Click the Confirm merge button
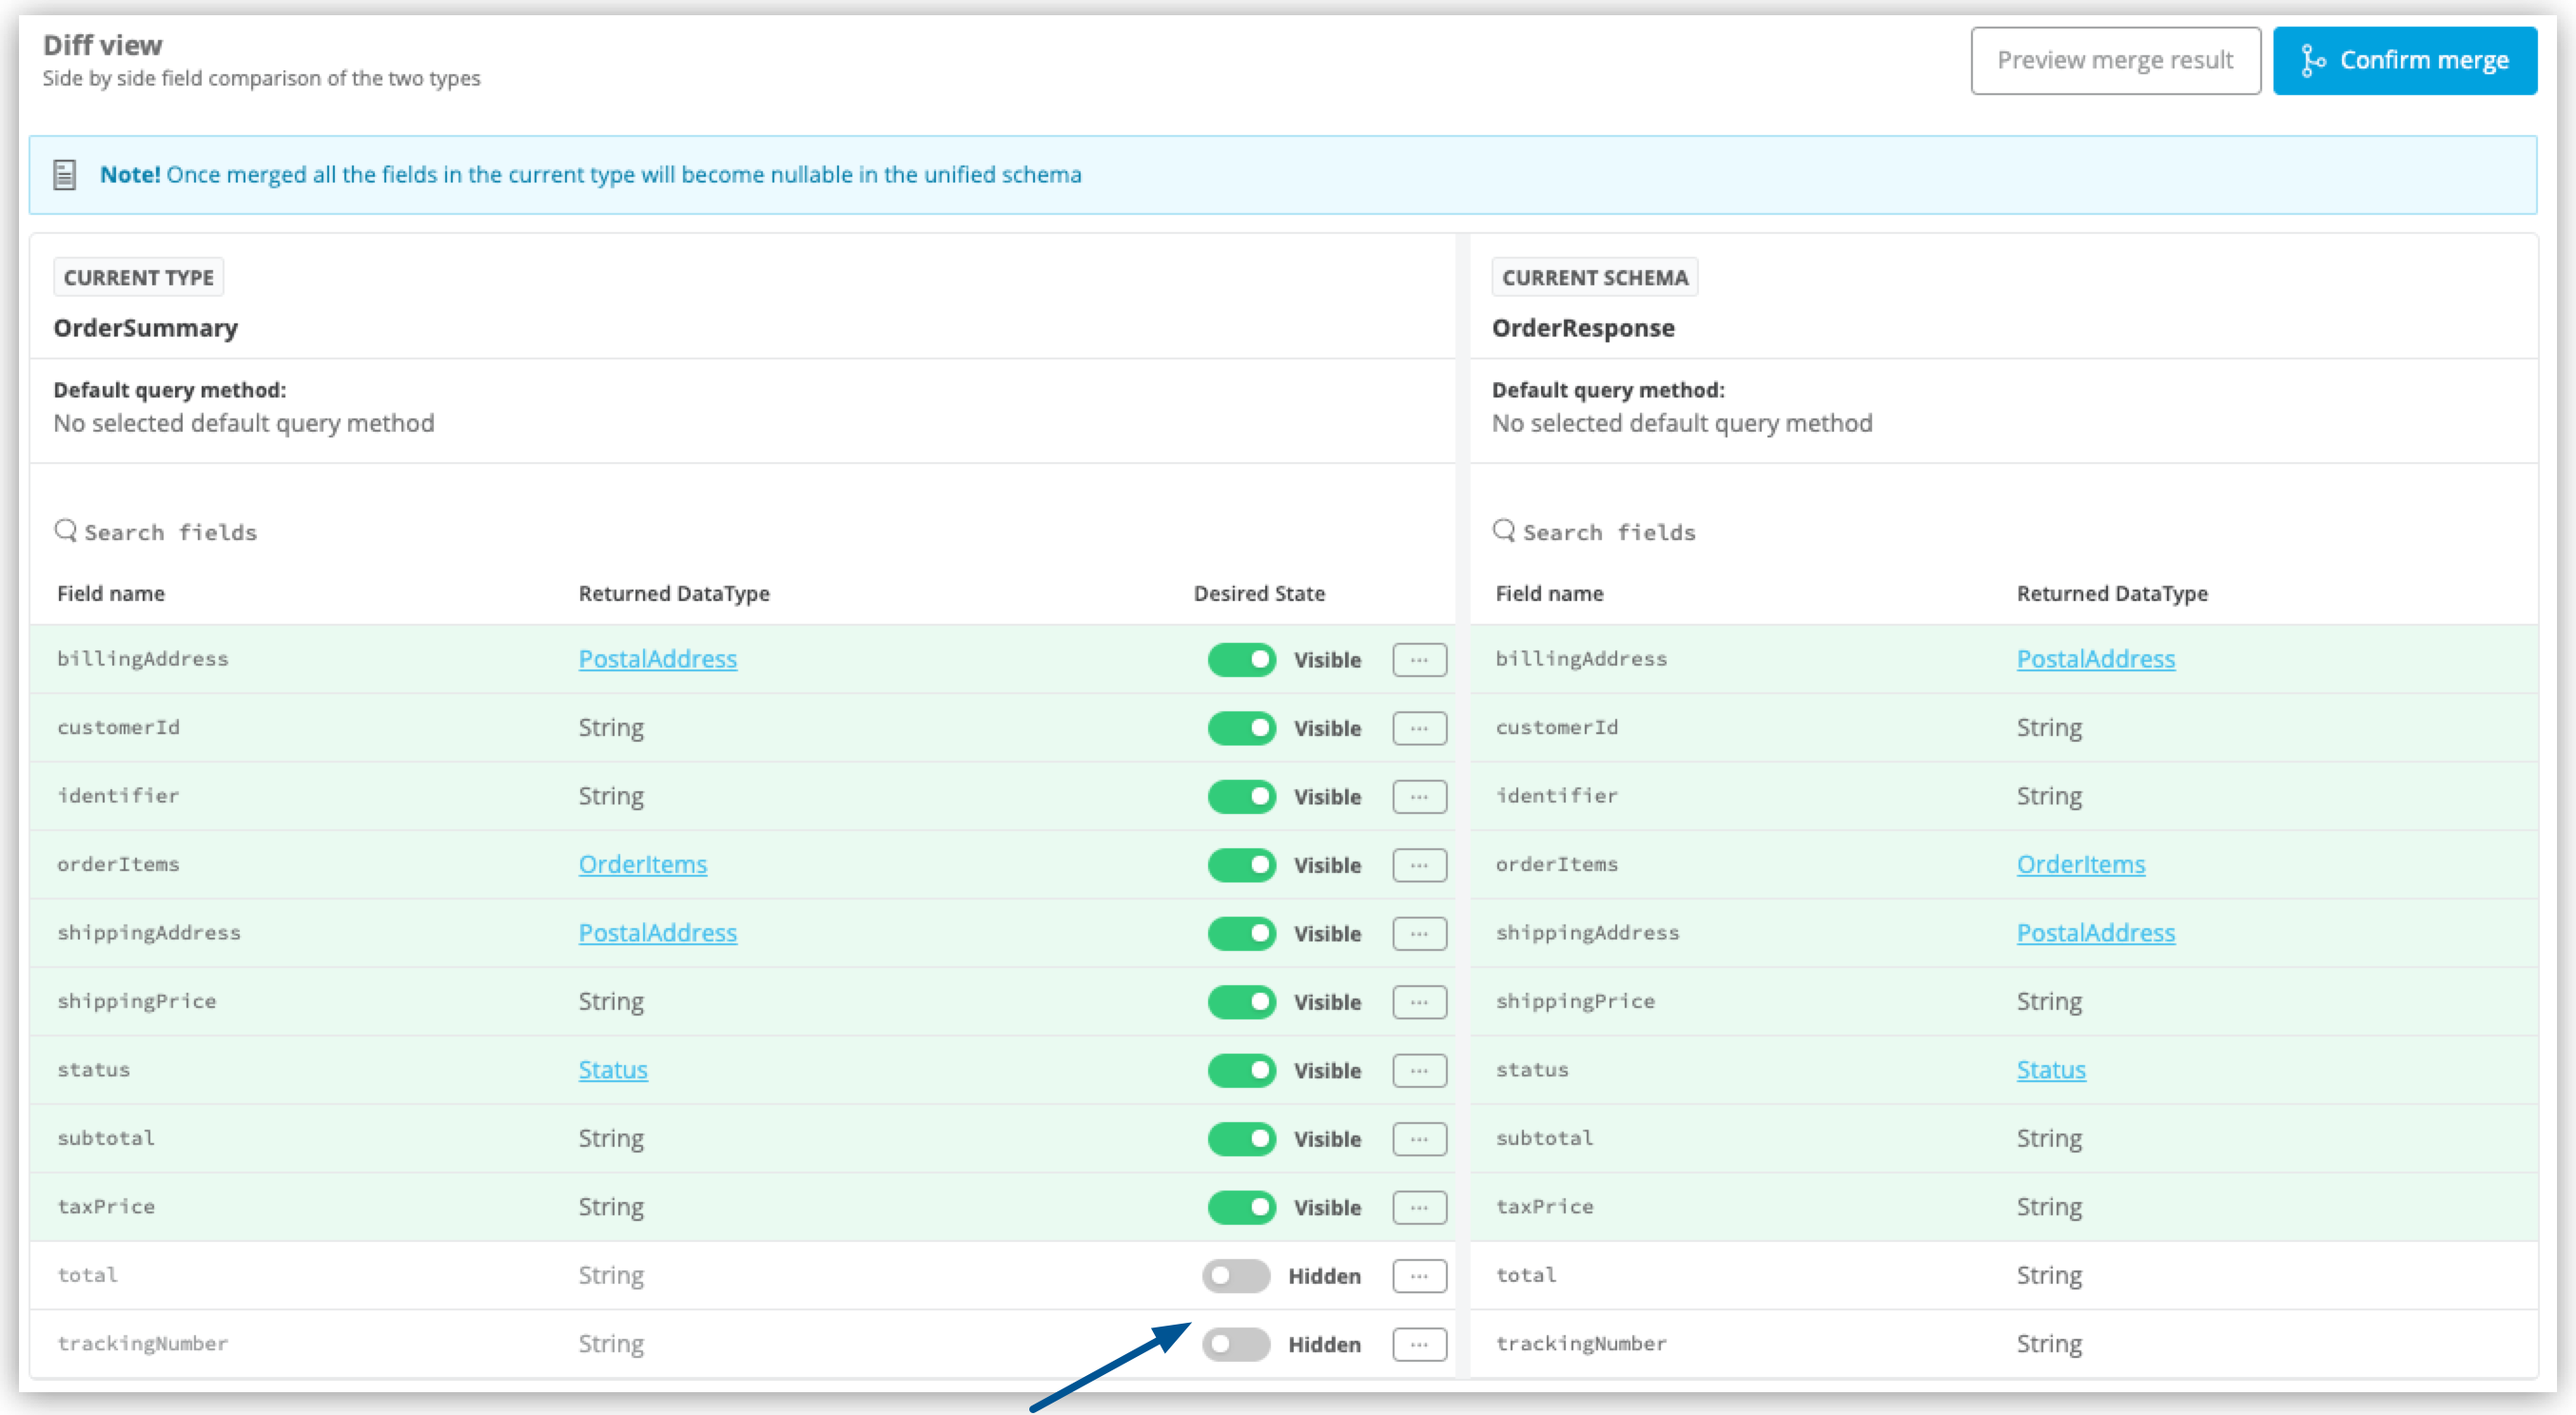Screen dimensions: 2576x1415 tap(2404, 60)
